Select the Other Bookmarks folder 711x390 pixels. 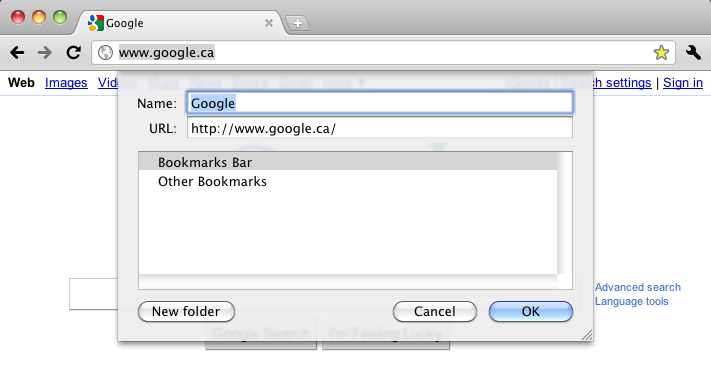point(348,181)
